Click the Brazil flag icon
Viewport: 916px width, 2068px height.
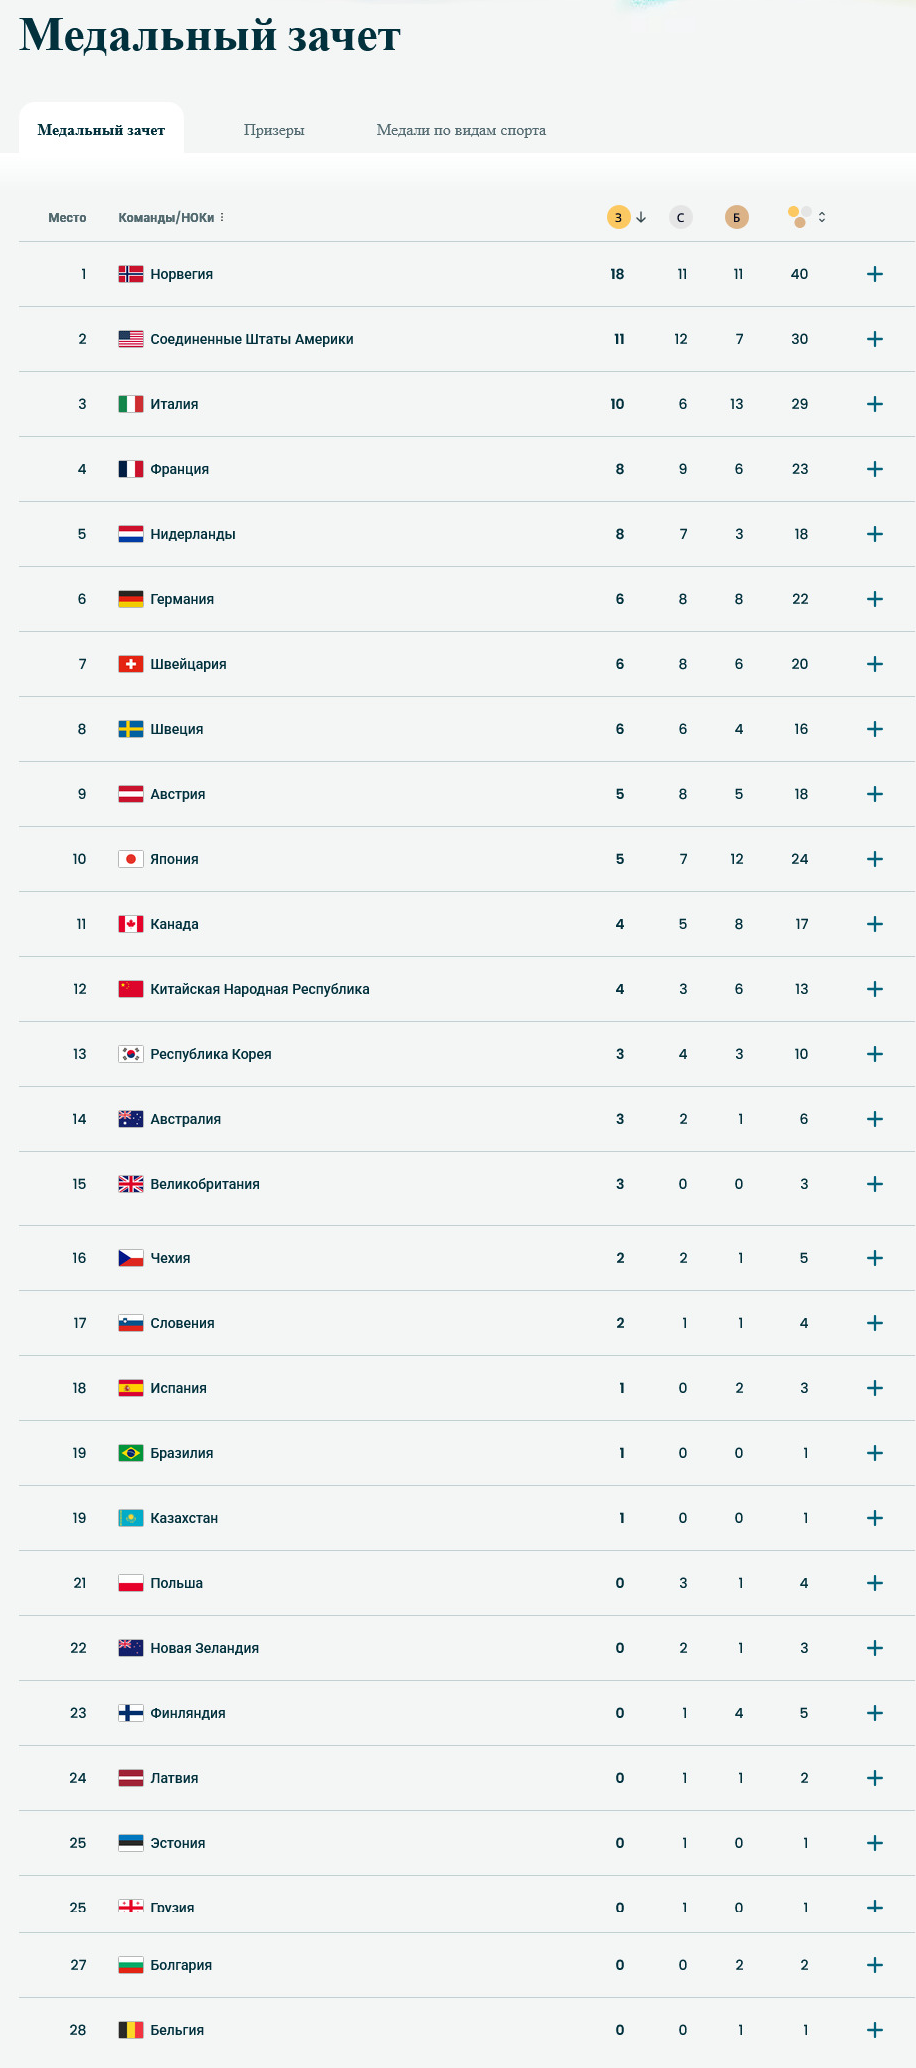click(131, 1453)
